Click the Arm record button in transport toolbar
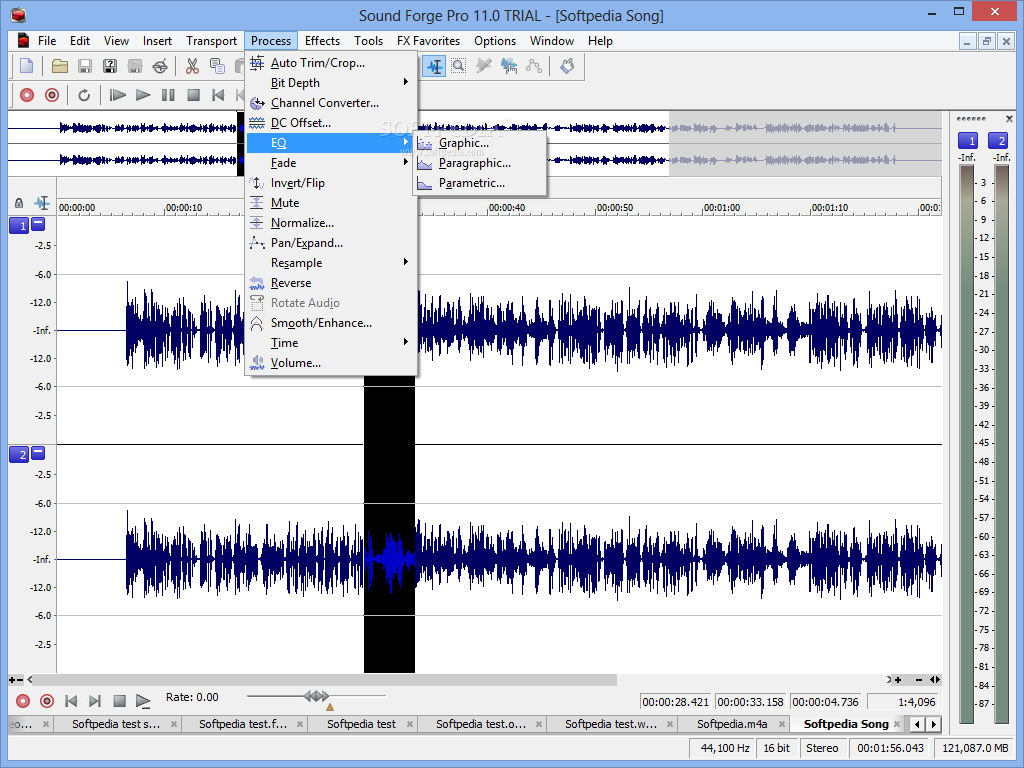This screenshot has height=768, width=1024. pyautogui.click(x=52, y=95)
